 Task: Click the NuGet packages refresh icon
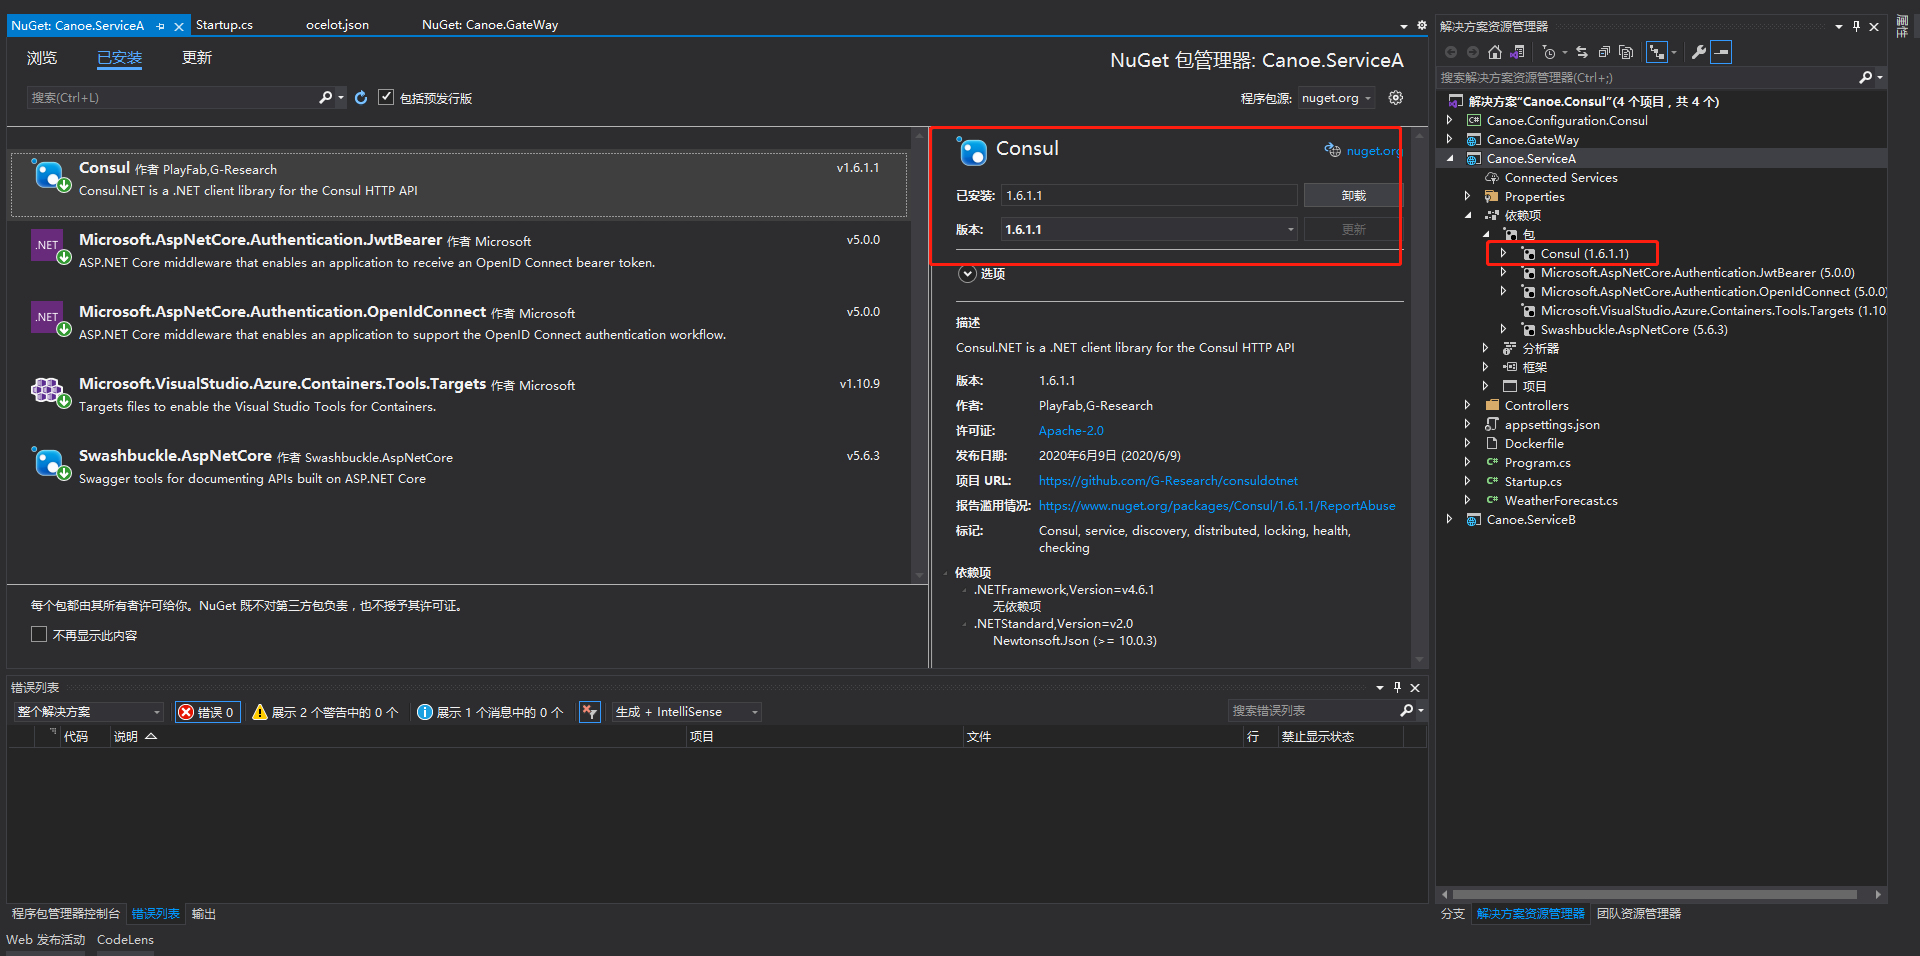[361, 97]
